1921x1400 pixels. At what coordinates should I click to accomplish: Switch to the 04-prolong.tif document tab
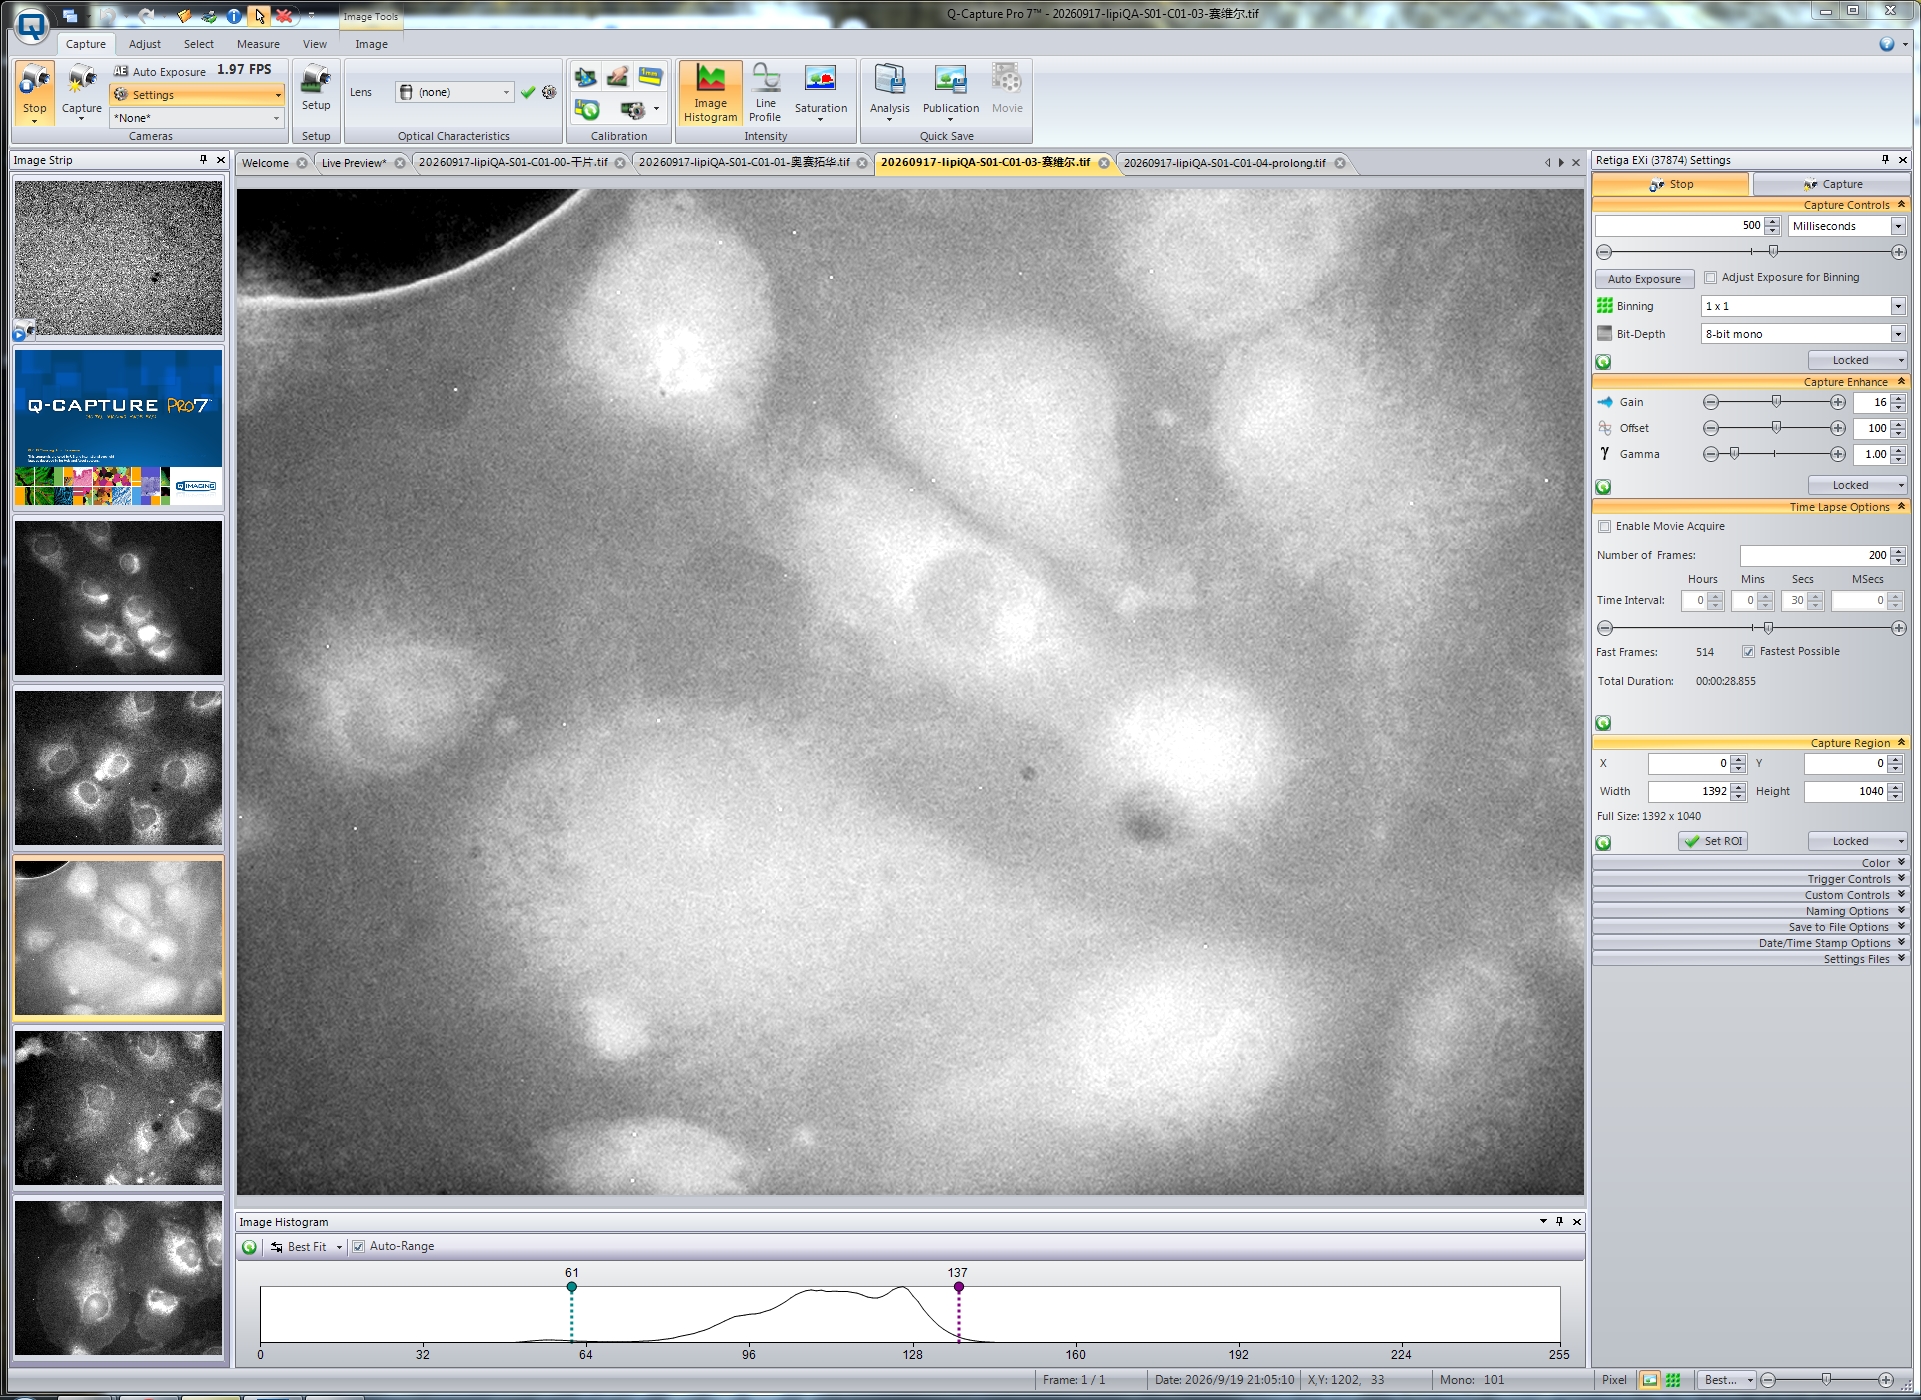(1224, 163)
